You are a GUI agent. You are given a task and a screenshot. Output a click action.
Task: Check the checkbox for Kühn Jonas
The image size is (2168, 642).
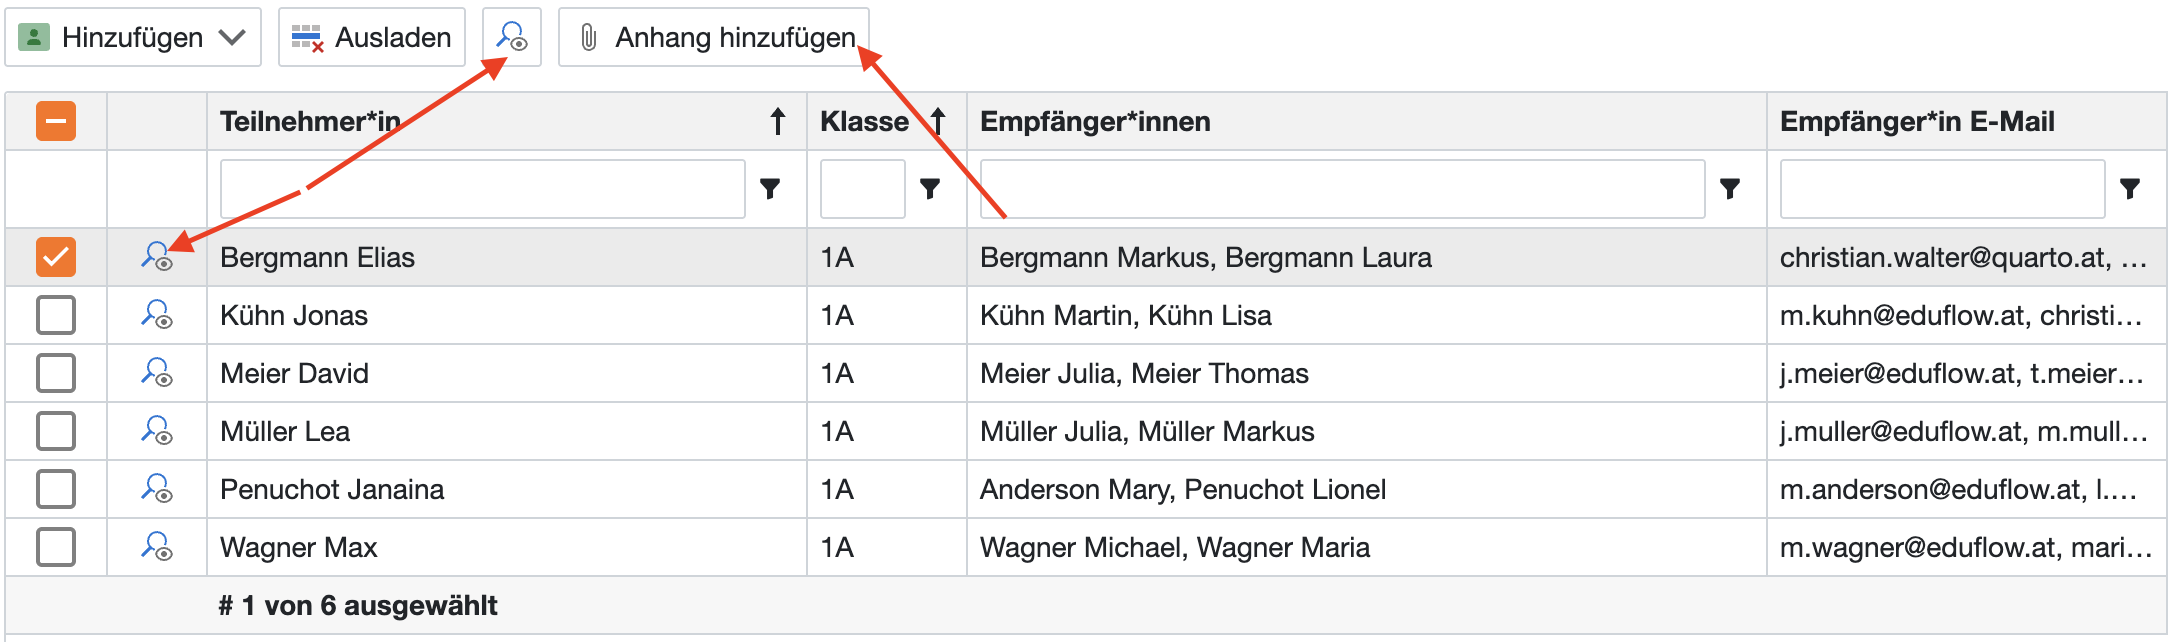pyautogui.click(x=56, y=315)
